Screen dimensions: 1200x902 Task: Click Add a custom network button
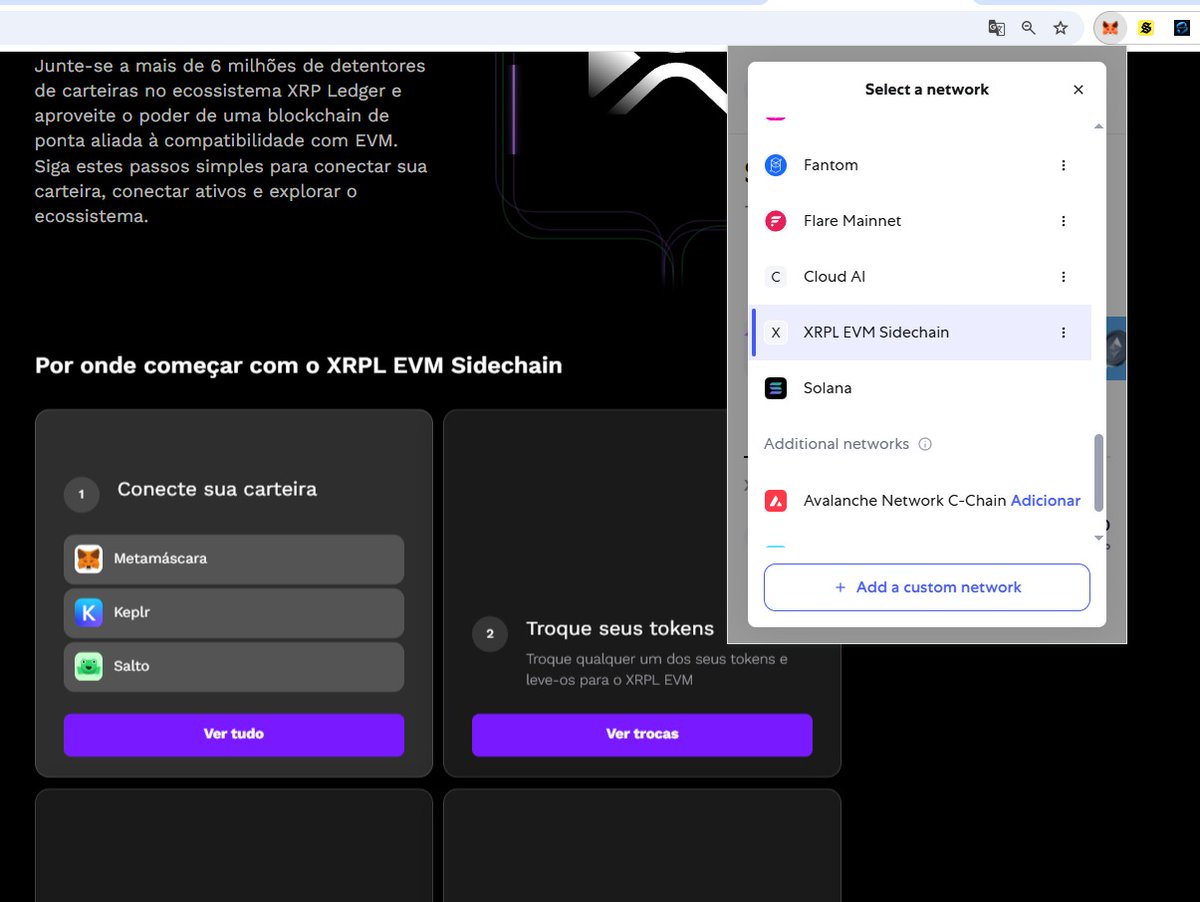tap(927, 588)
